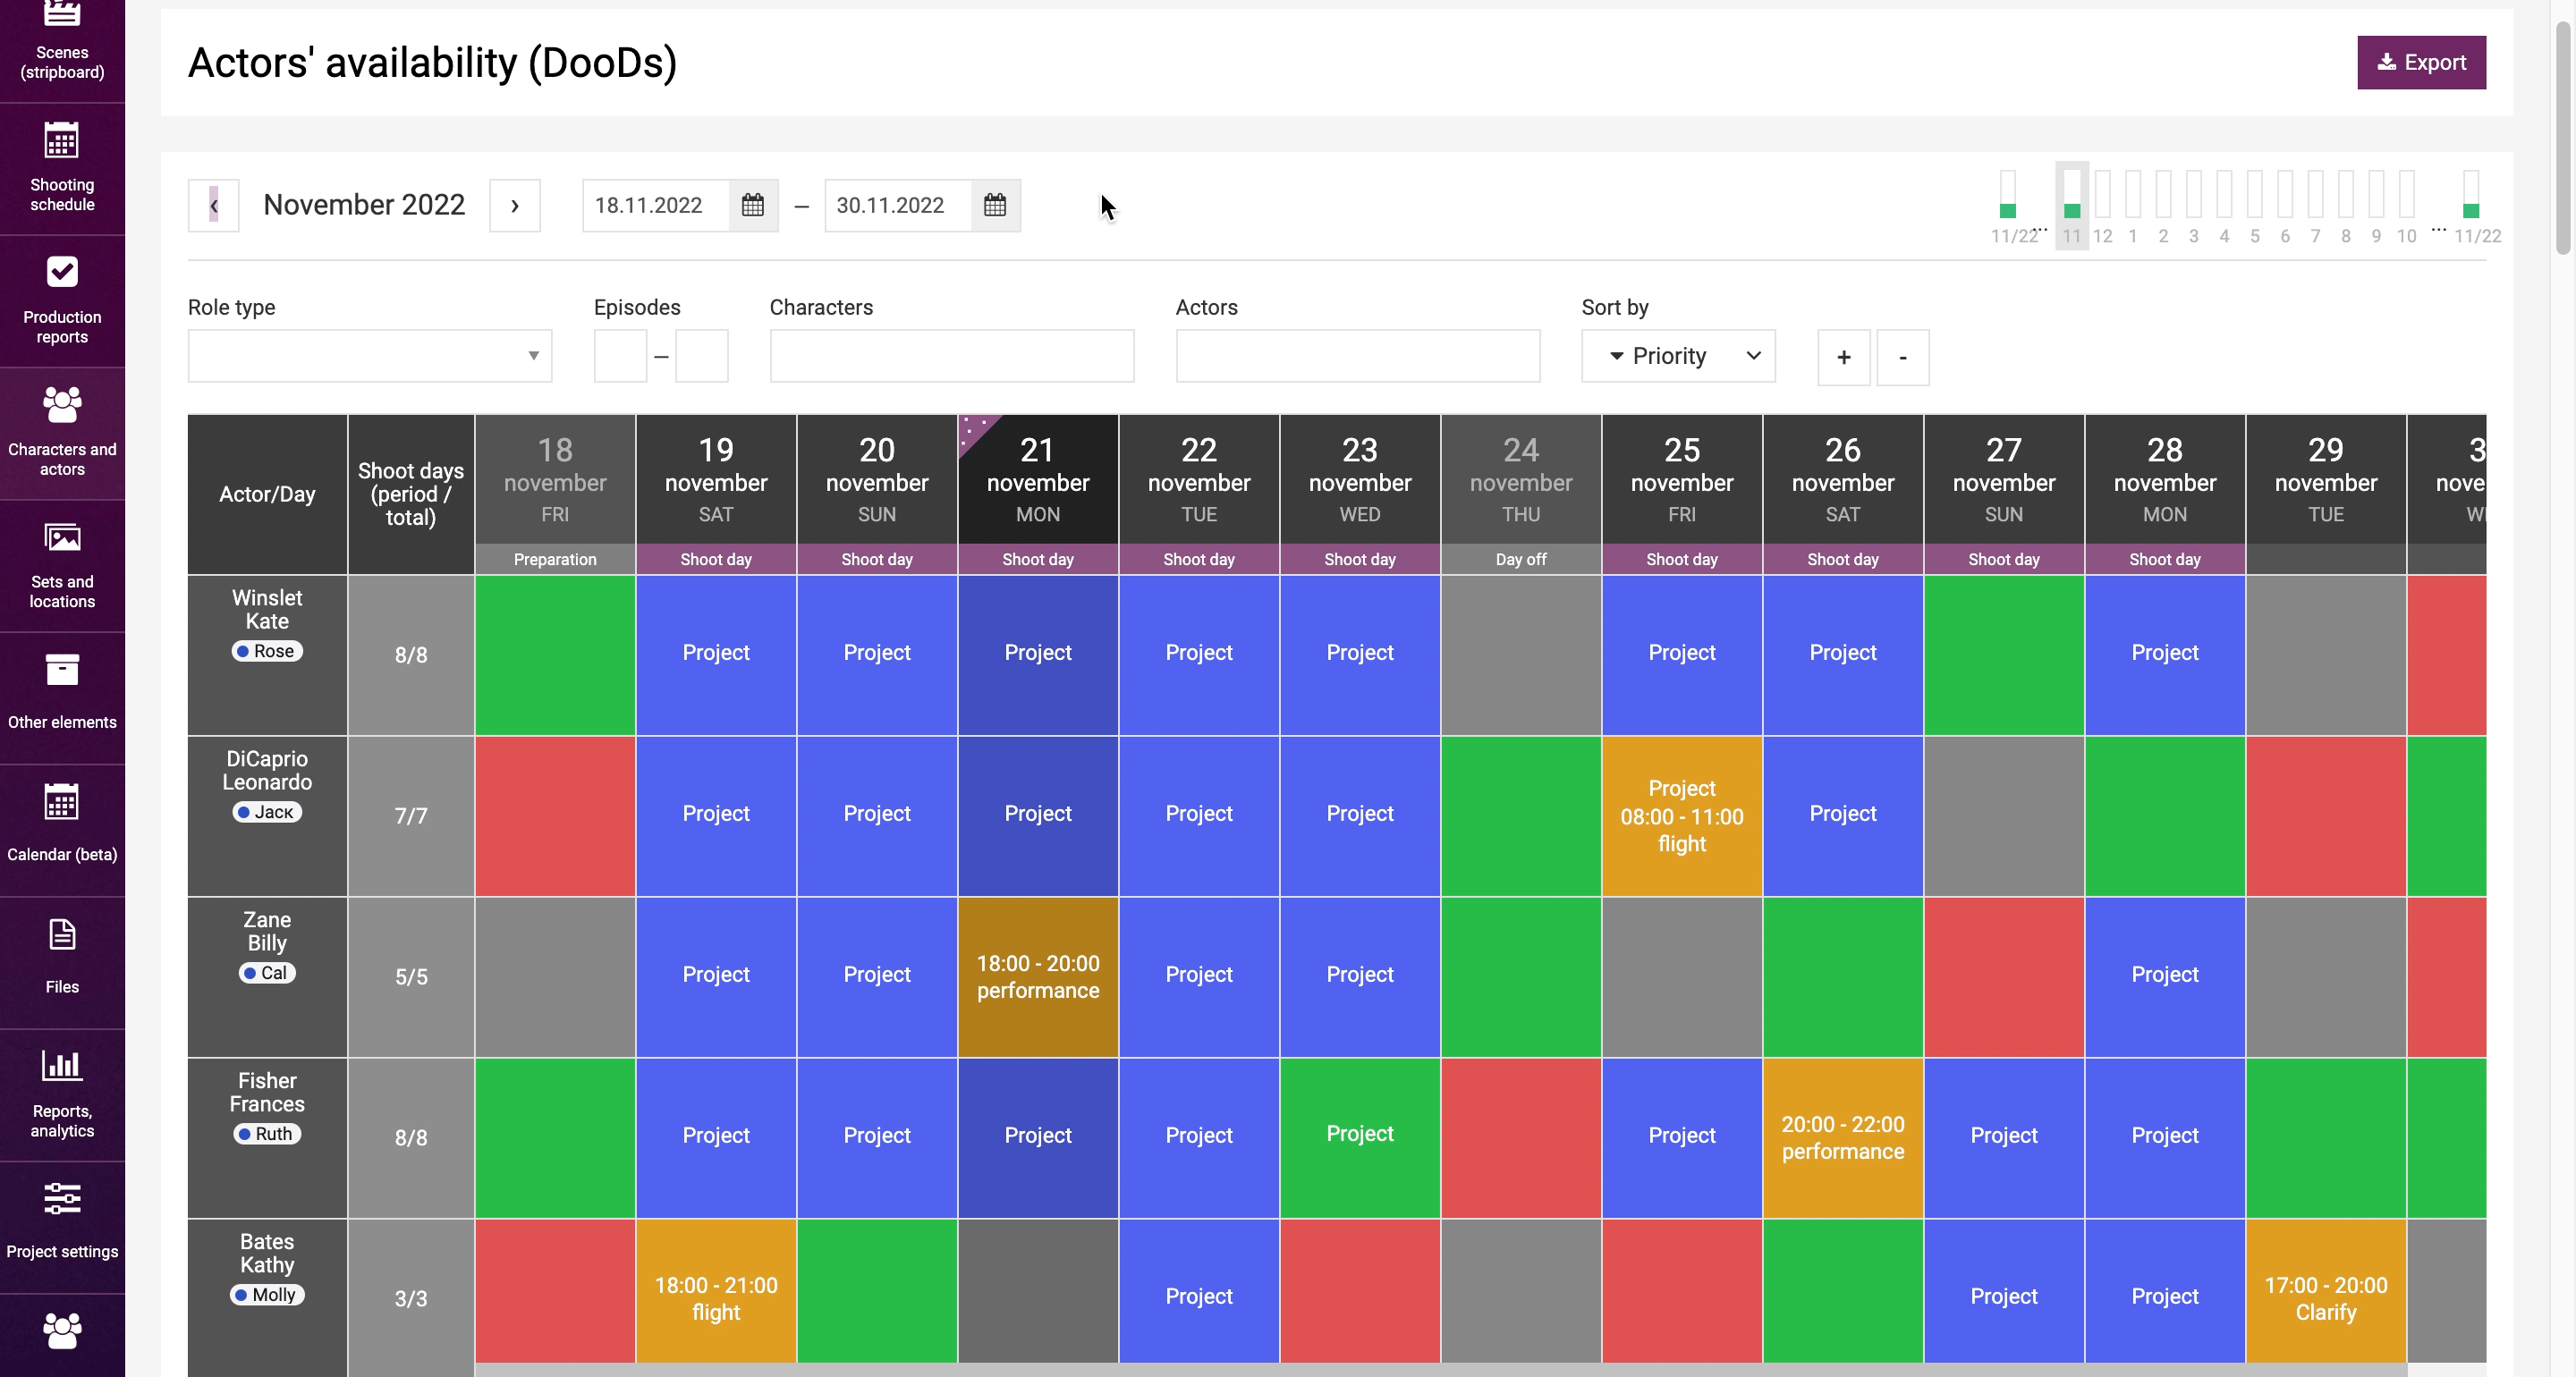Image resolution: width=2576 pixels, height=1377 pixels.
Task: Open Shooting schedule calendar icon
Action: tap(62, 141)
